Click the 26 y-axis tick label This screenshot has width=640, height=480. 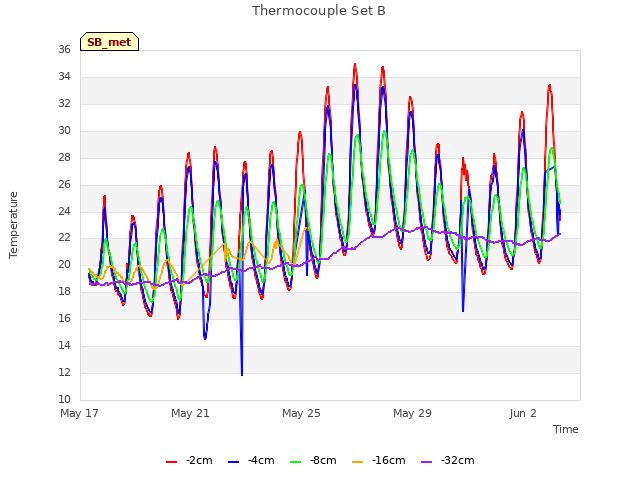(x=64, y=184)
